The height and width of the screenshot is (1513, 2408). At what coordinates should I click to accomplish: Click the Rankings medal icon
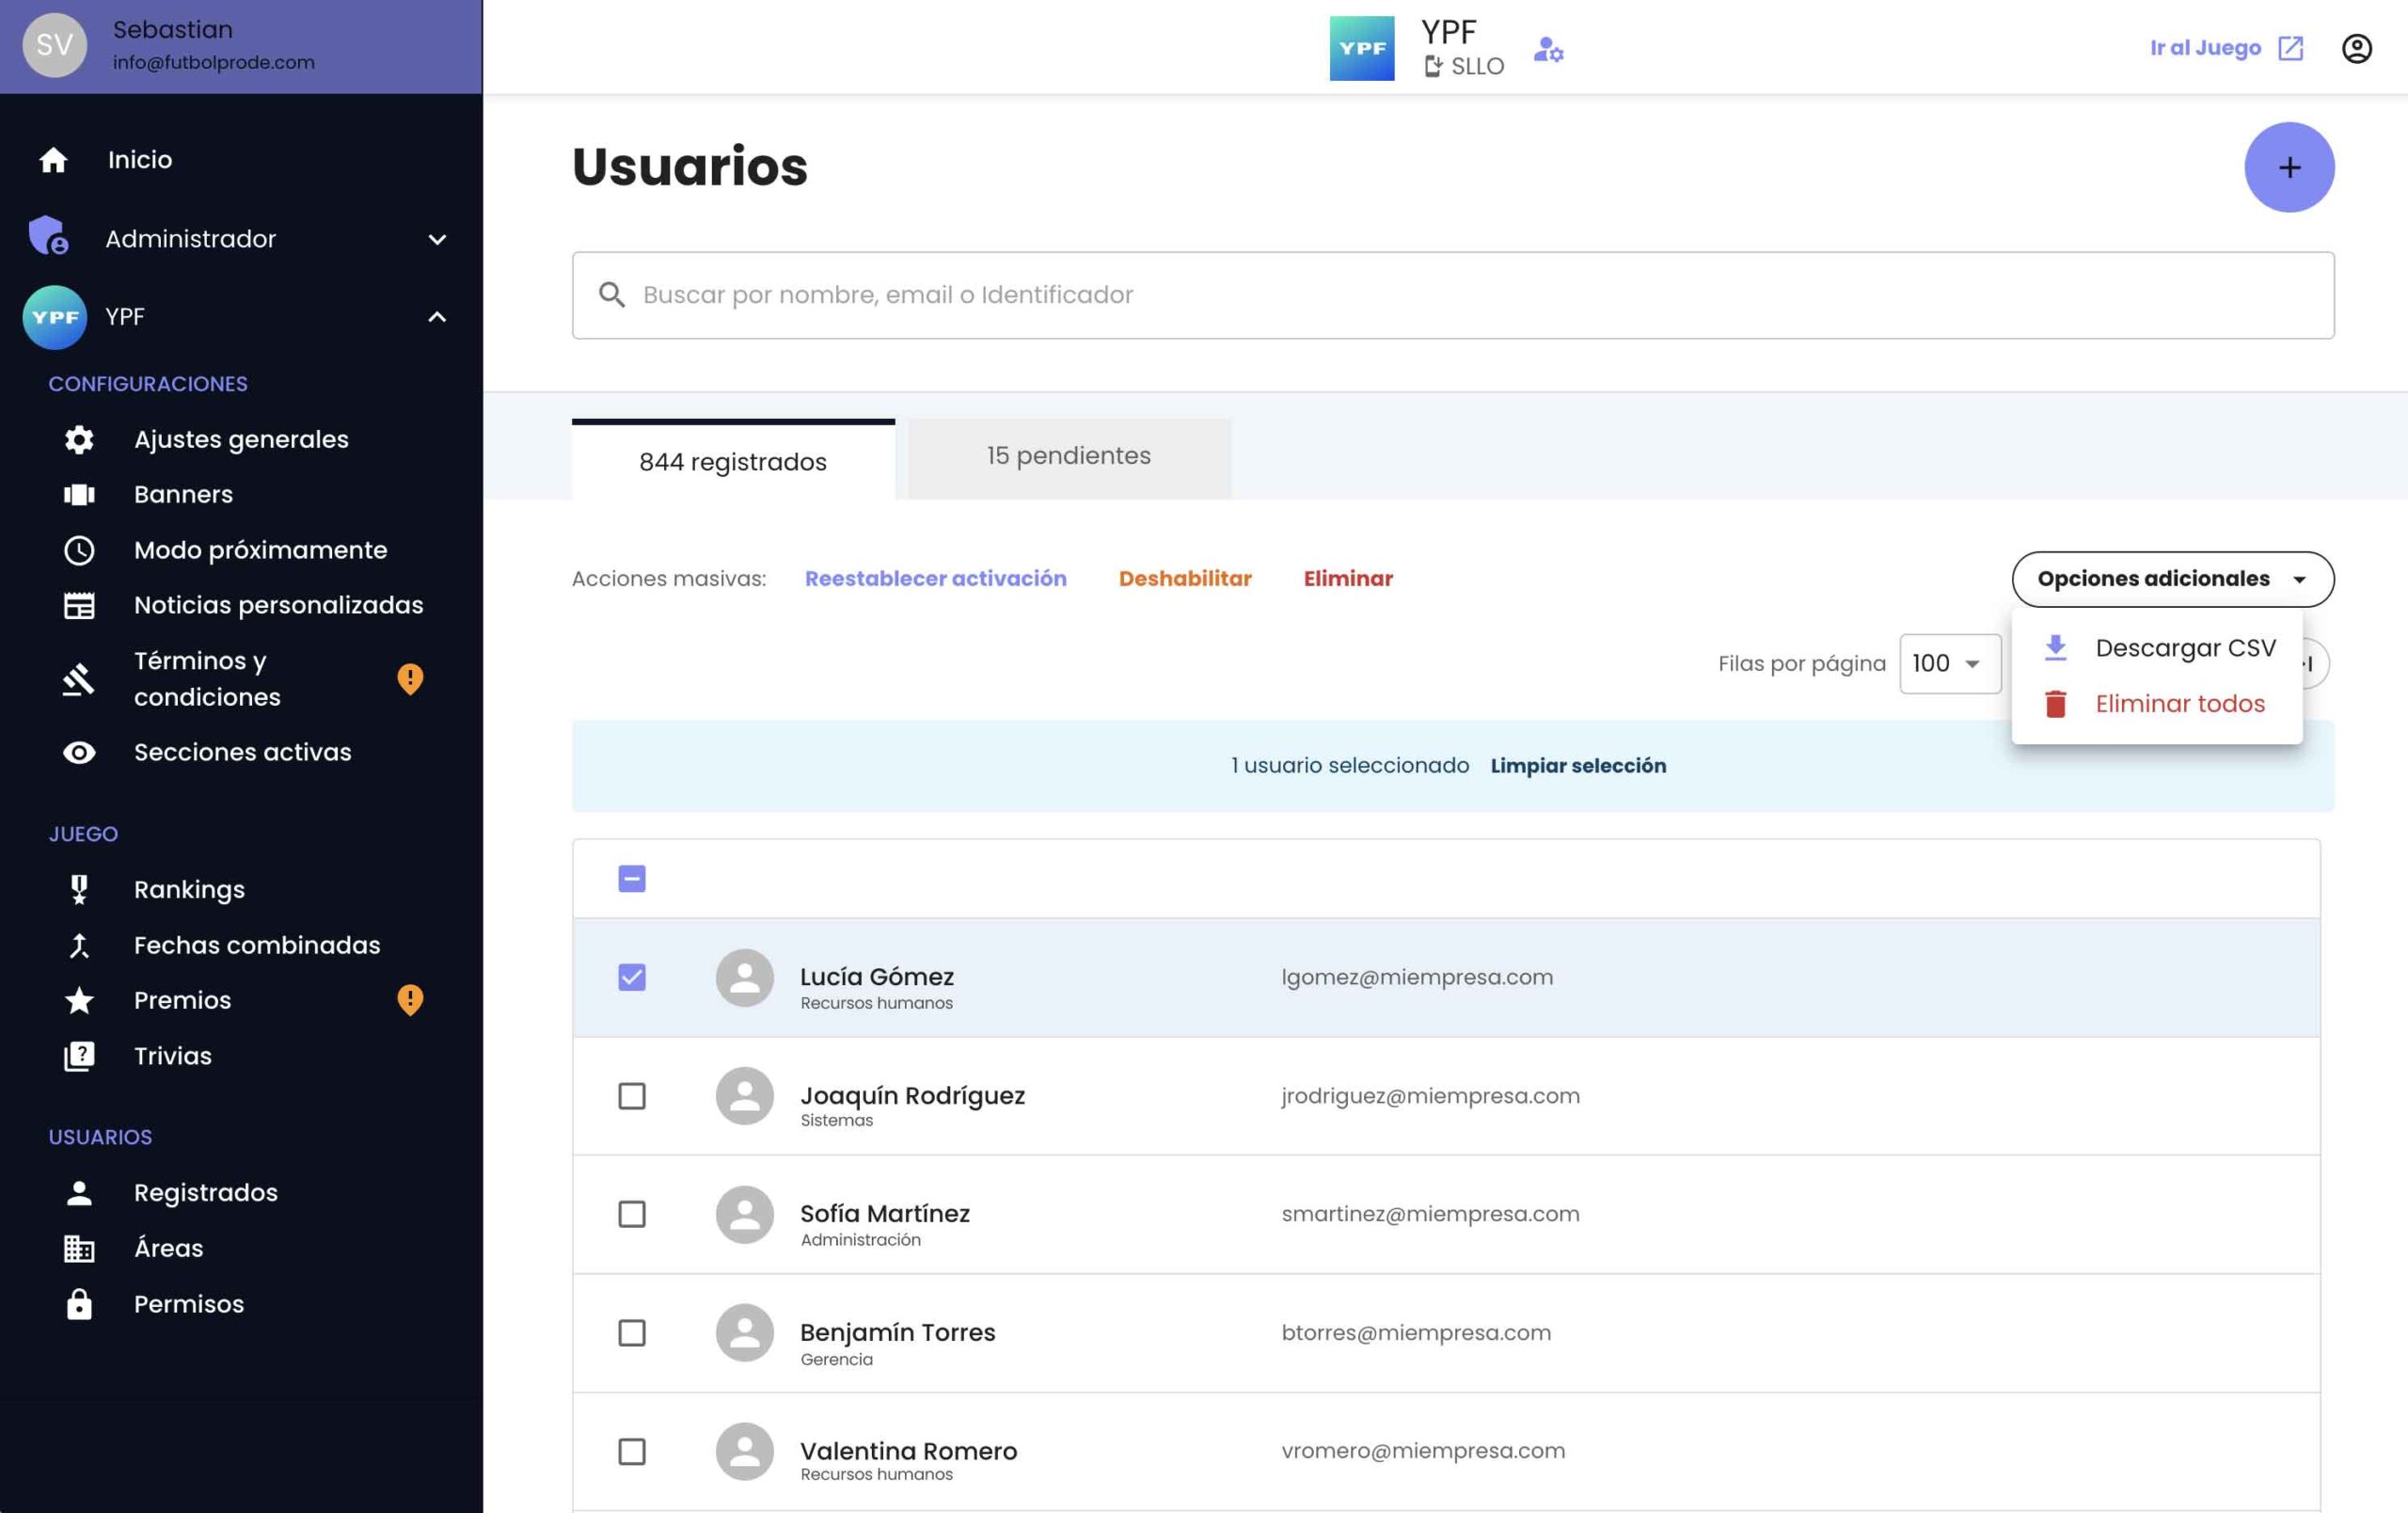pyautogui.click(x=79, y=889)
